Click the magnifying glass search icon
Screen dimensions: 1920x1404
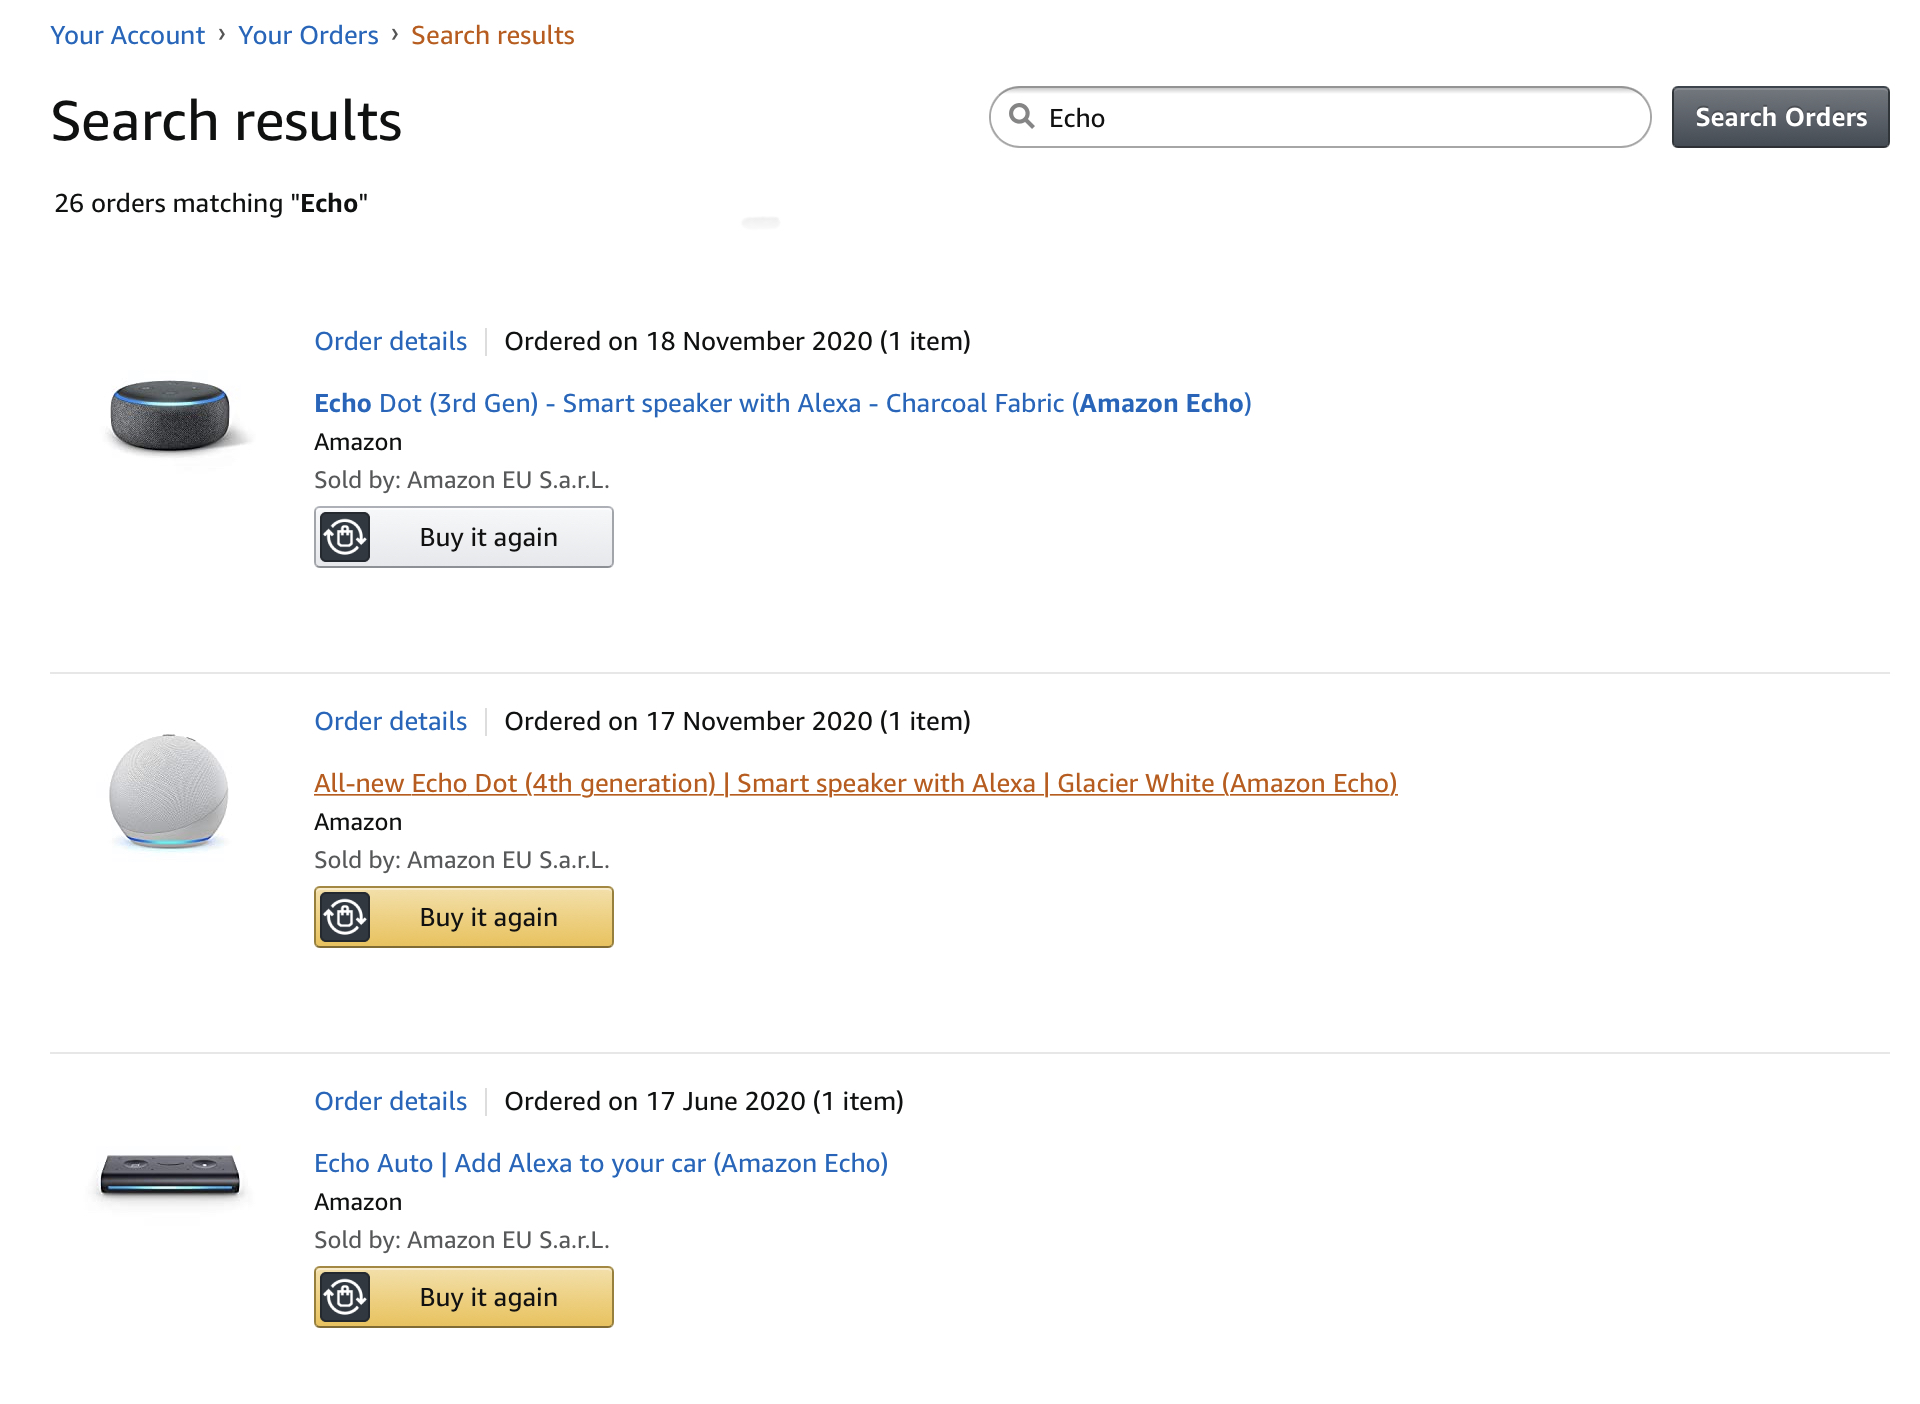[1021, 116]
